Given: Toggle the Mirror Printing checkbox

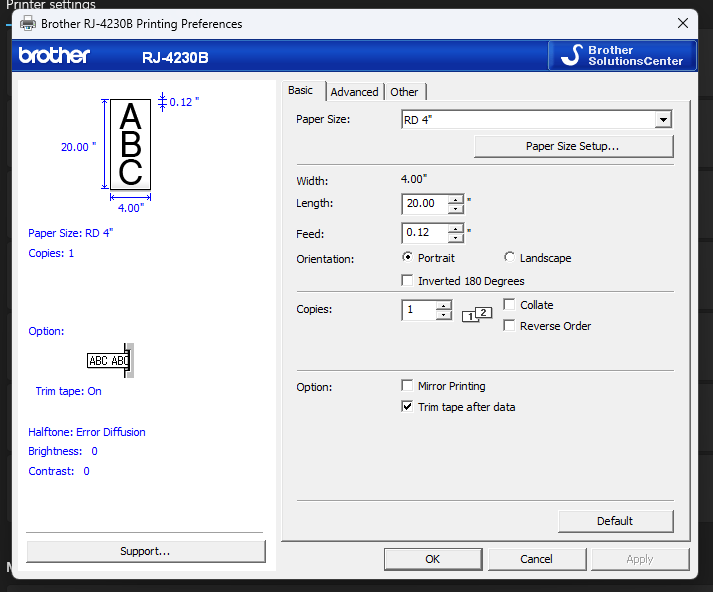Looking at the screenshot, I should pos(407,386).
